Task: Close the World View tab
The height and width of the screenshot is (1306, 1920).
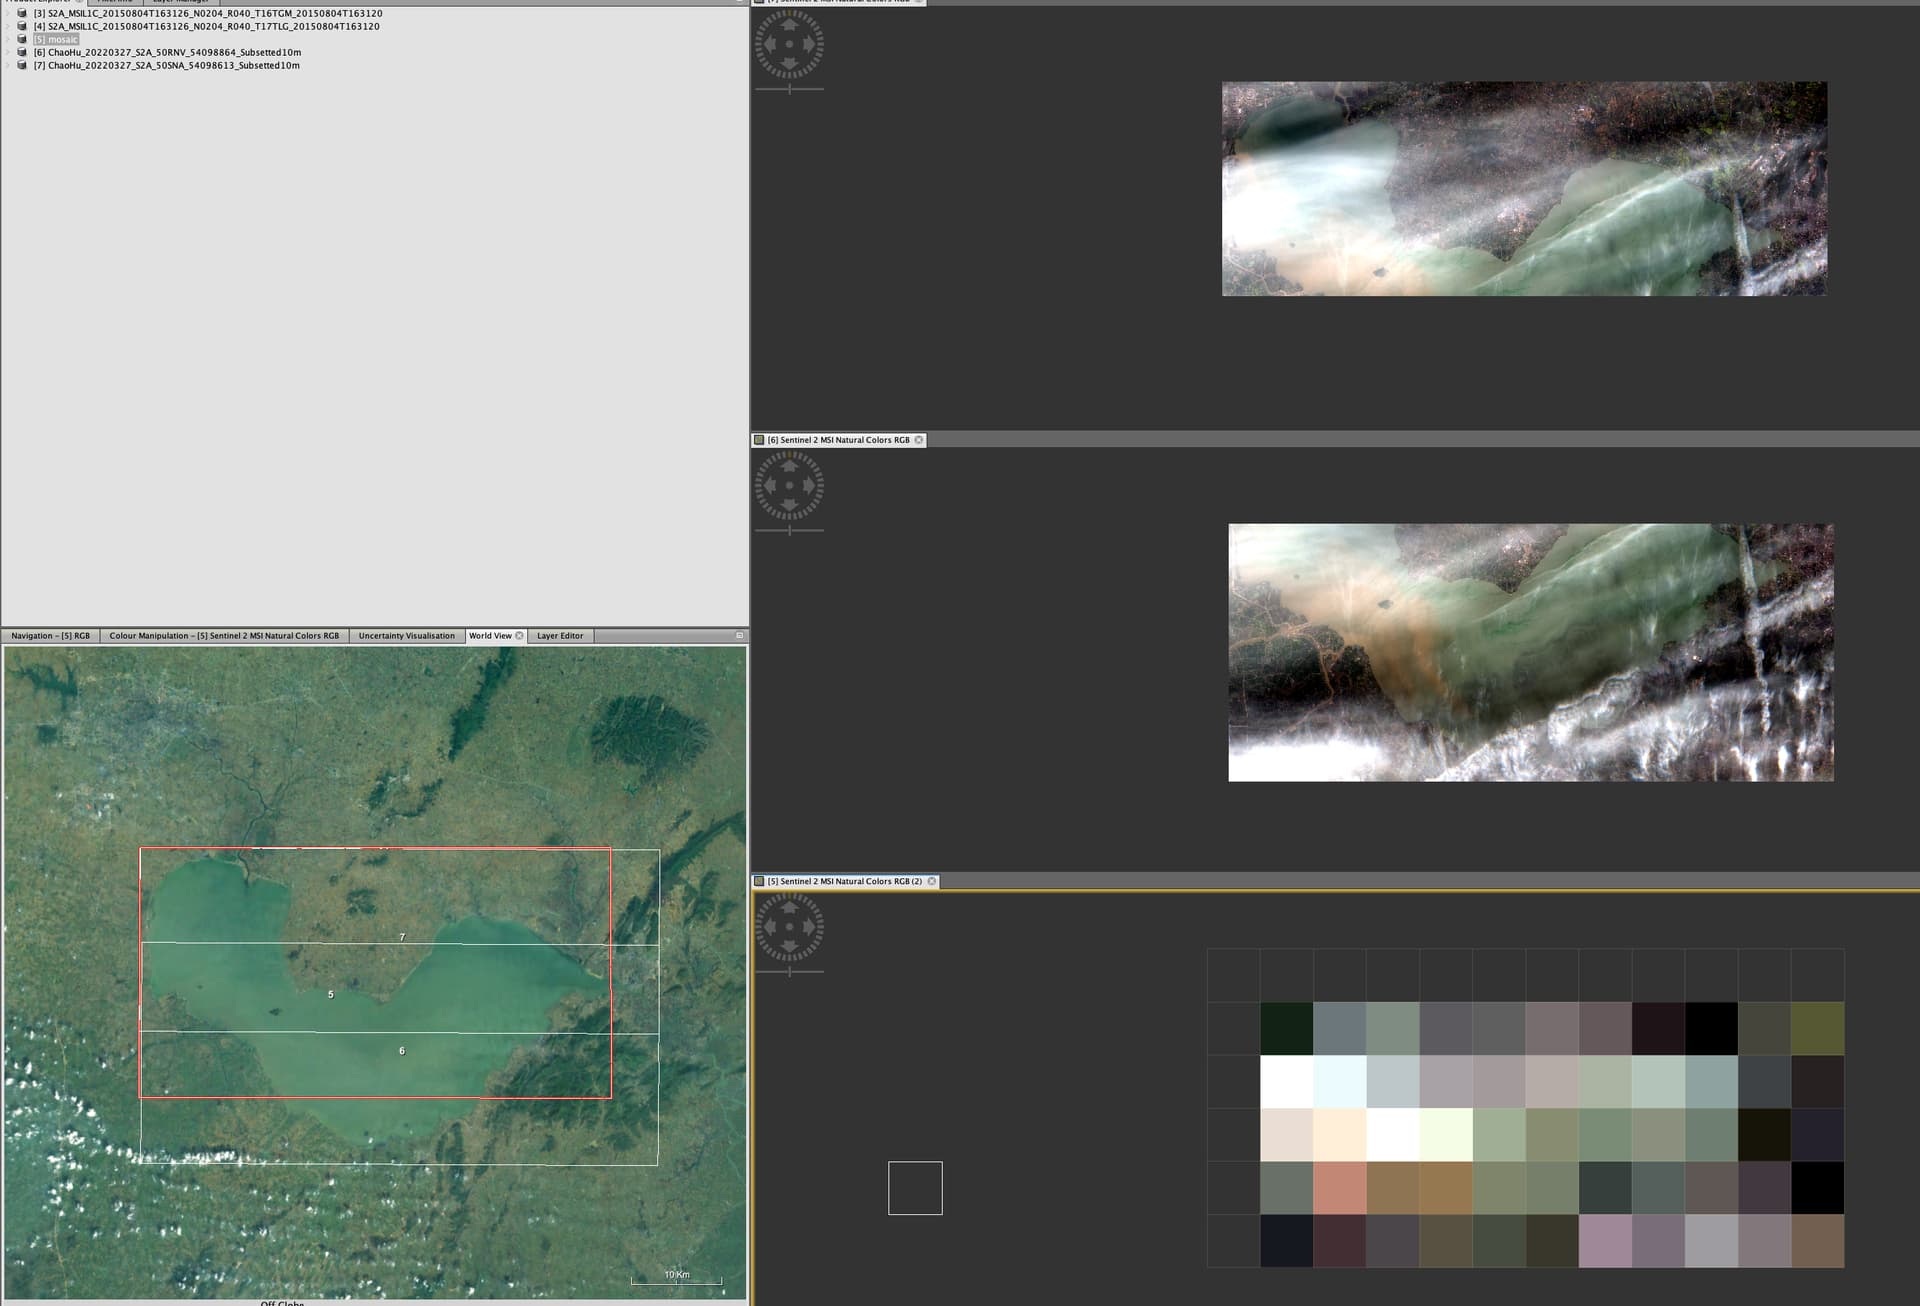Action: pos(519,636)
